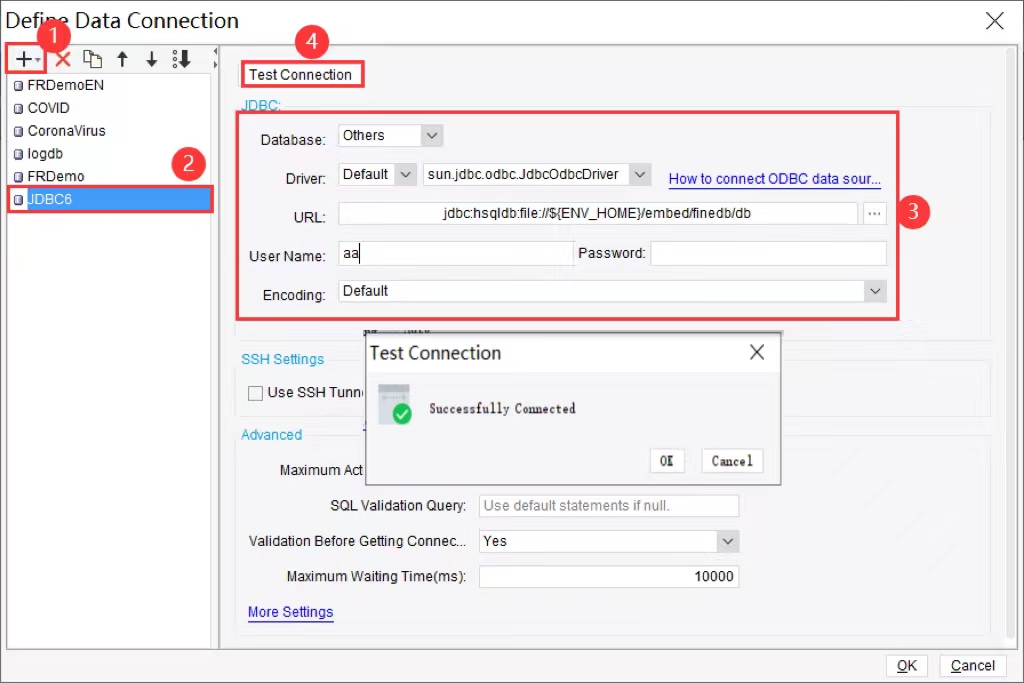Screen dimensions: 1024x683
Task: Open the Database type dropdown
Action: [x=431, y=135]
